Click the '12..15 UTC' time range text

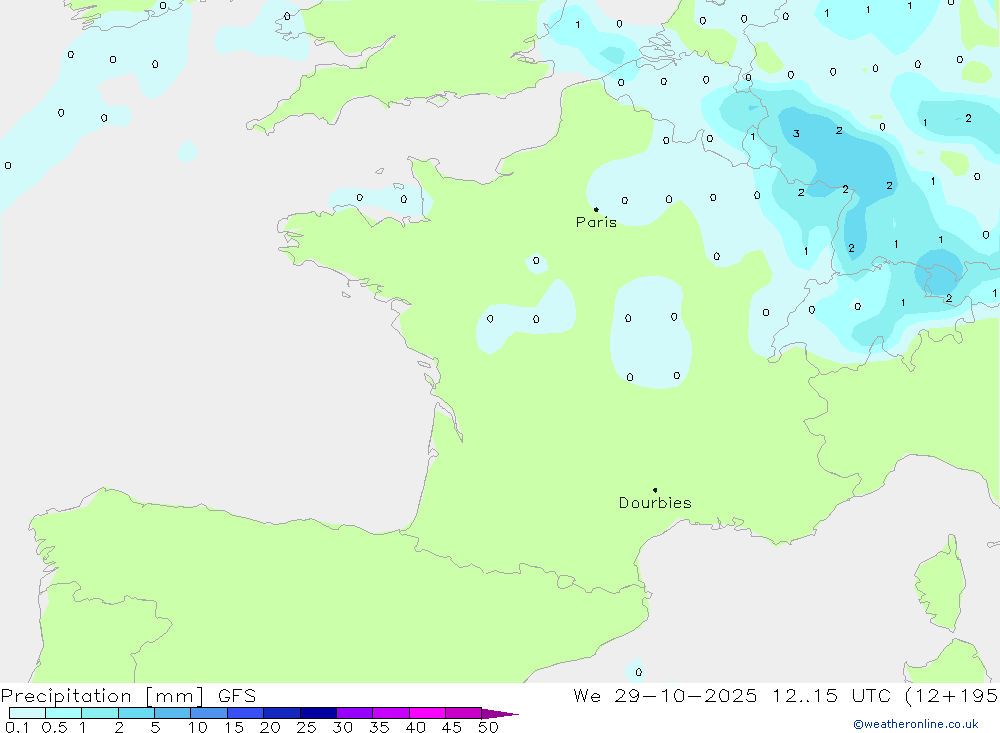[832, 696]
